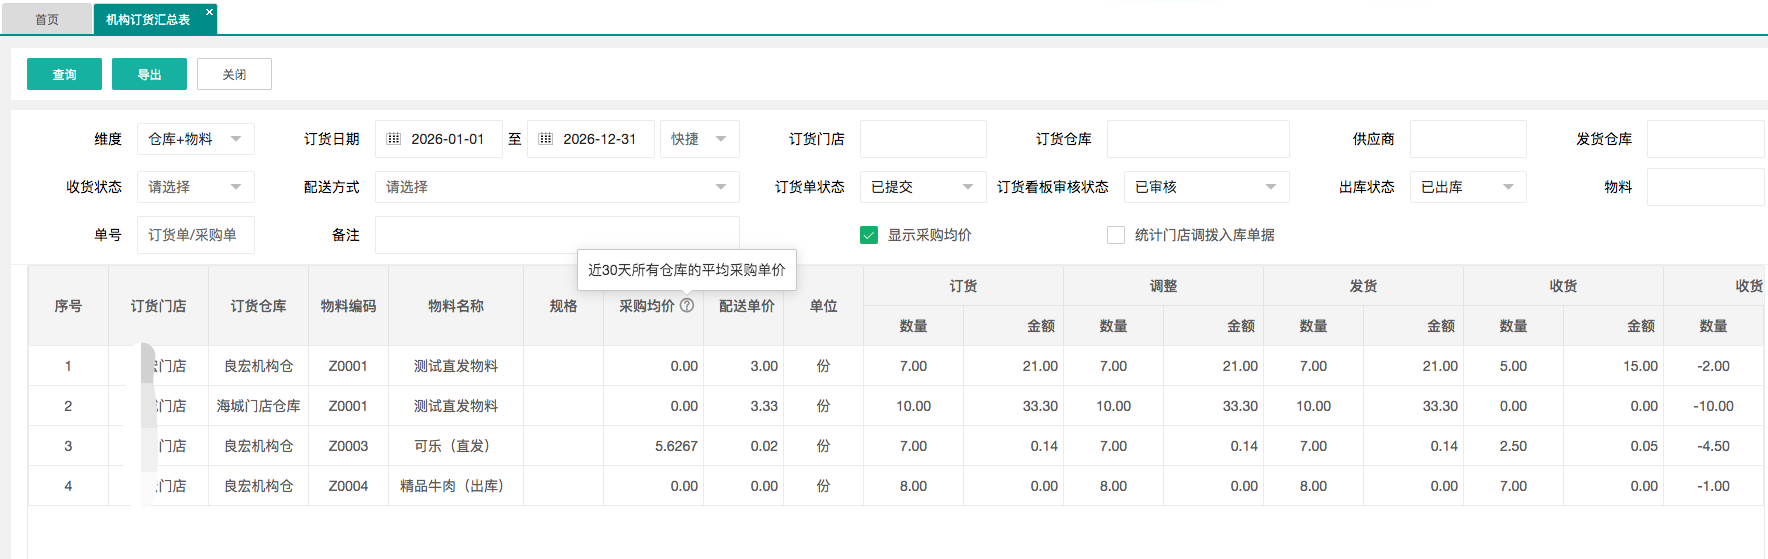This screenshot has height=559, width=1768.
Task: Click the 收货 group header
Action: (x=1563, y=286)
